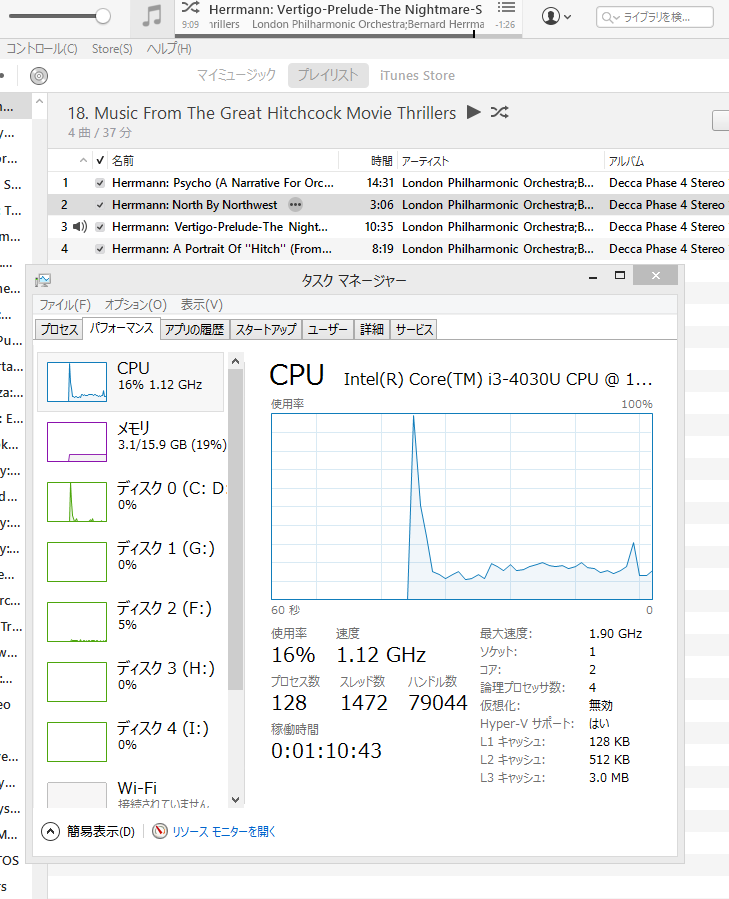Adjust the iTunes volume slider knob
This screenshot has width=729, height=899.
tap(103, 16)
